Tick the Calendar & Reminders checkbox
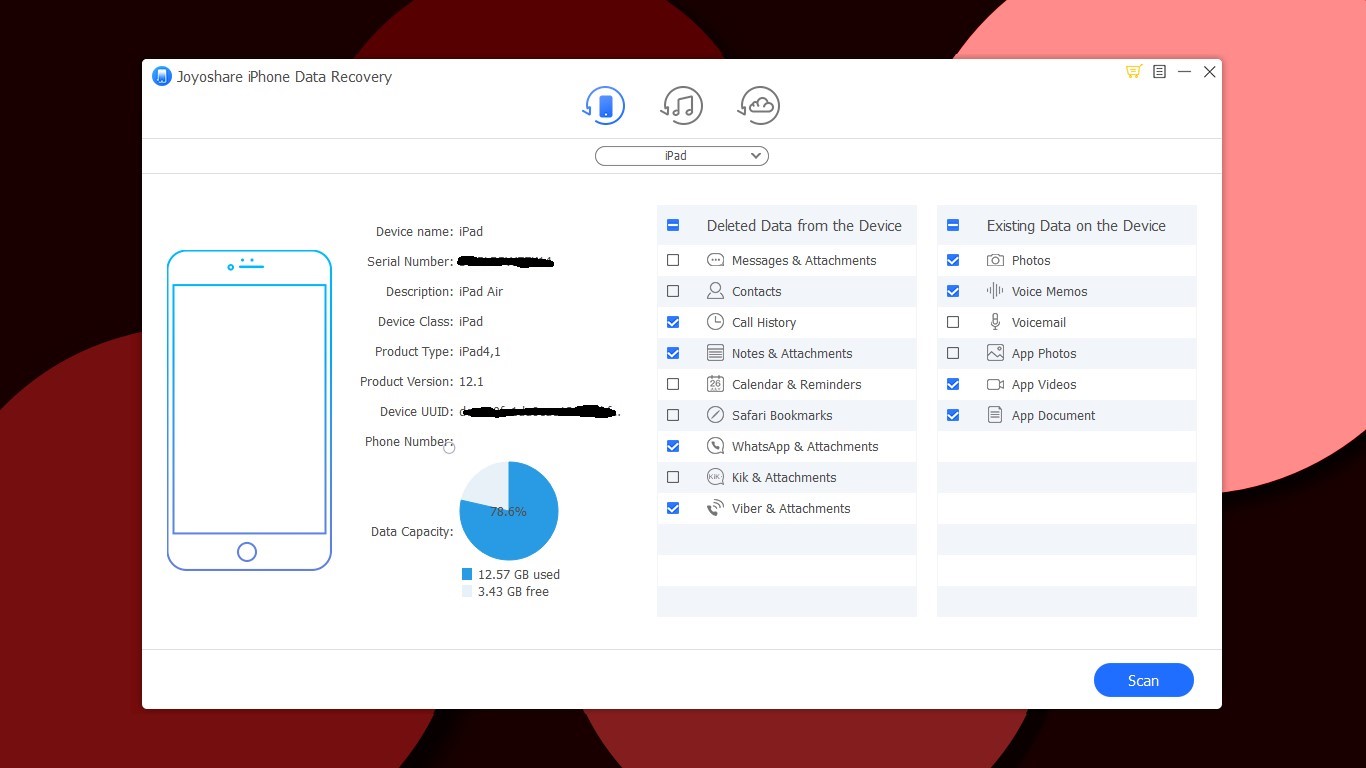 673,384
